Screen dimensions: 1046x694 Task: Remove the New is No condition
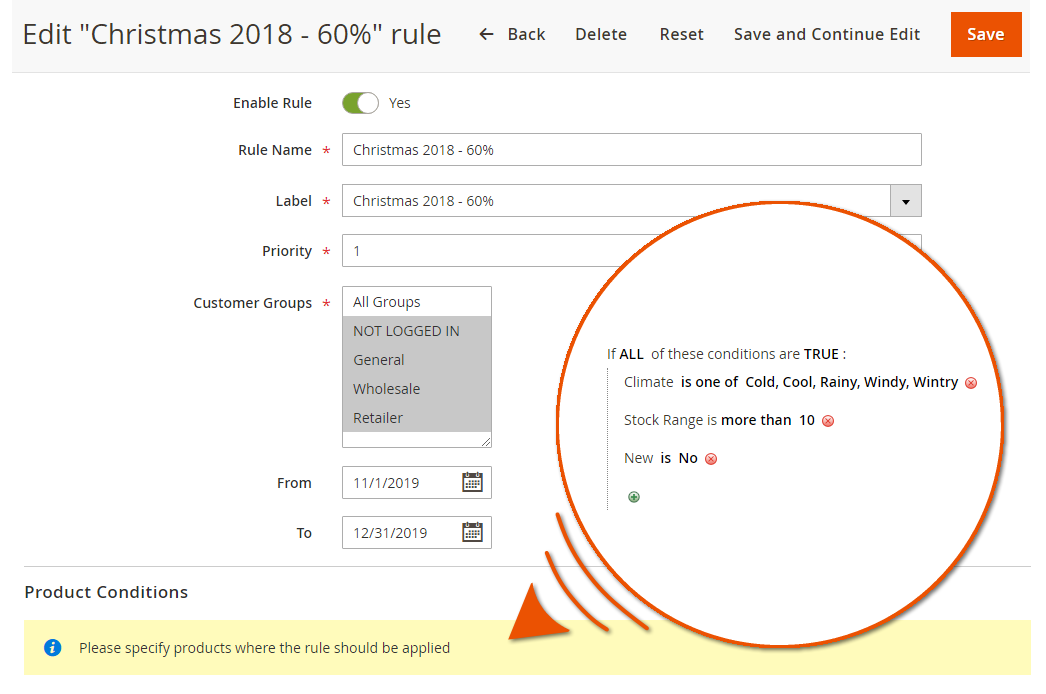pos(711,459)
